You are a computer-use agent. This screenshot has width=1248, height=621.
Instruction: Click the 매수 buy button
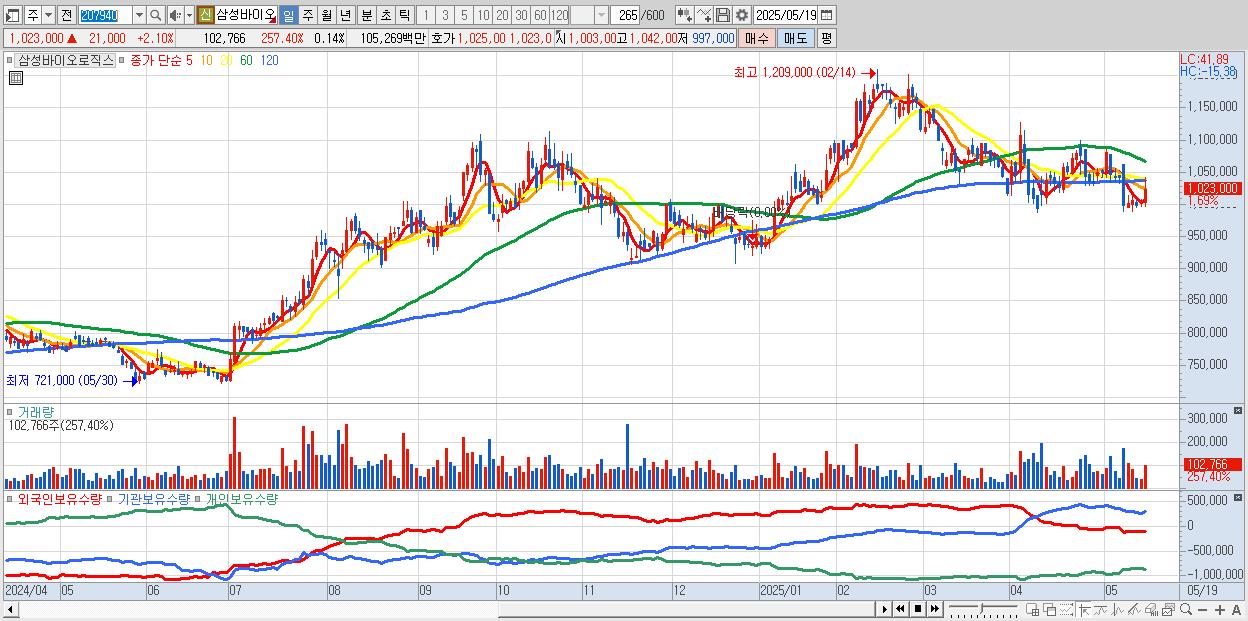point(757,38)
